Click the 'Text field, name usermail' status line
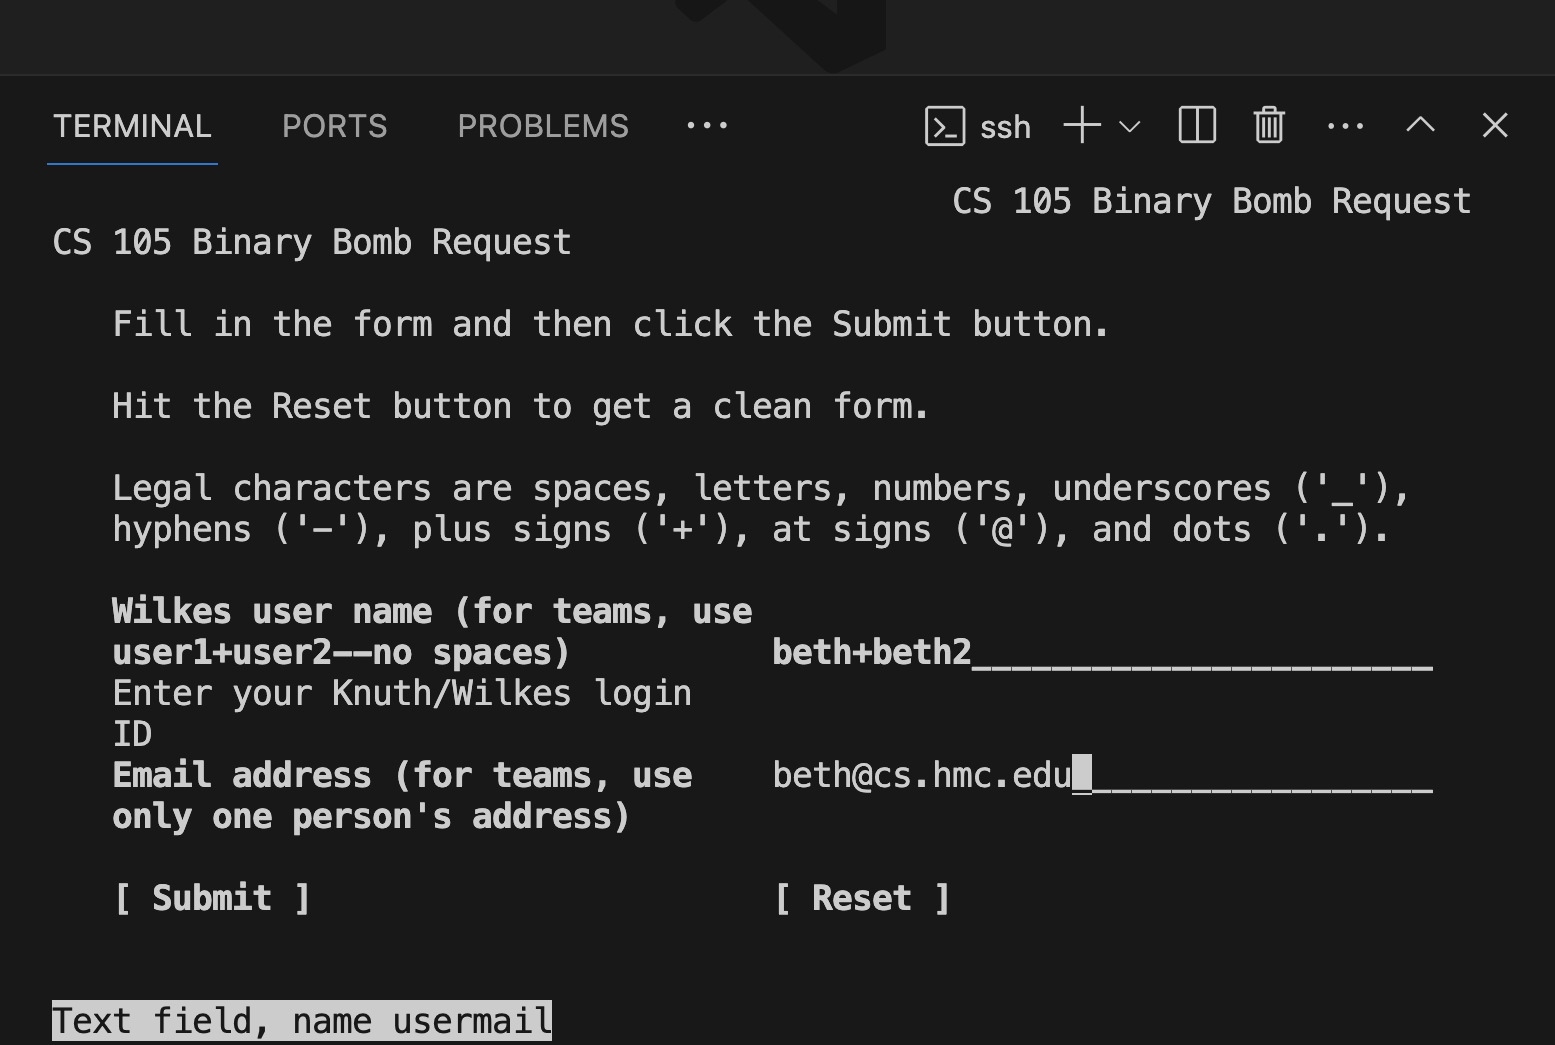The image size is (1555, 1045). click(301, 1021)
